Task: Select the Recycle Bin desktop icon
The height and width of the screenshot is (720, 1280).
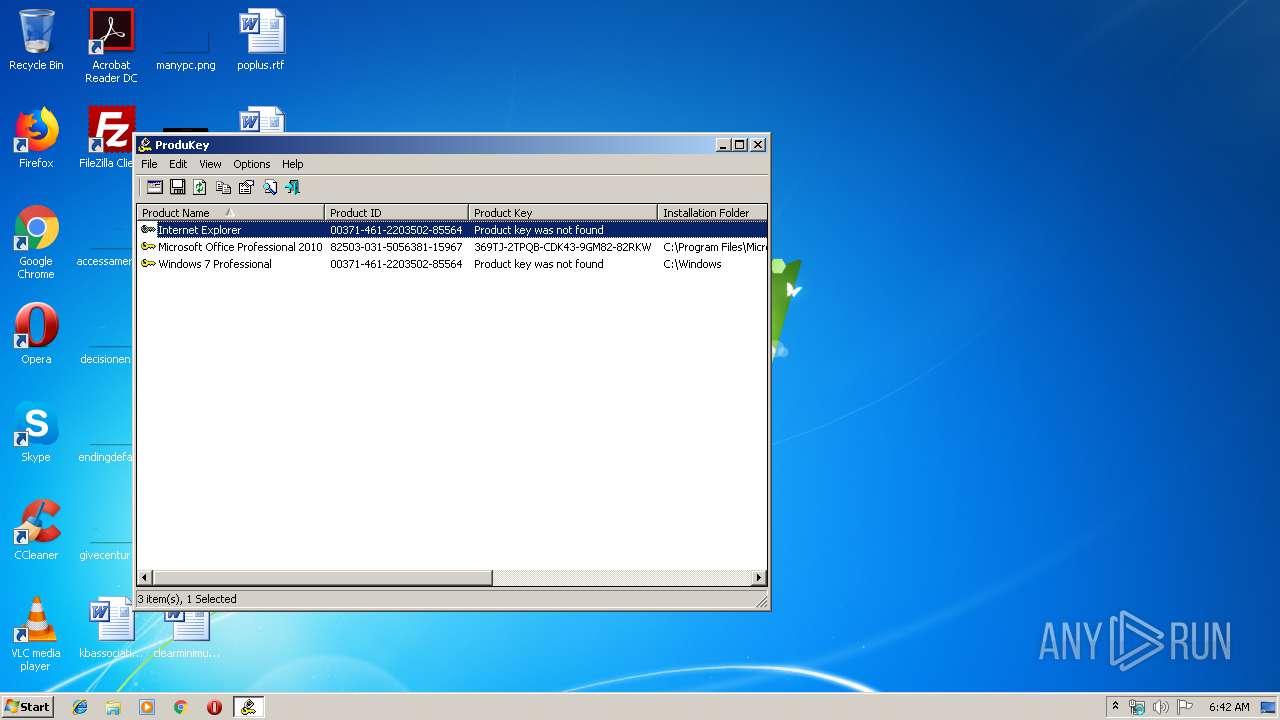Action: [36, 40]
